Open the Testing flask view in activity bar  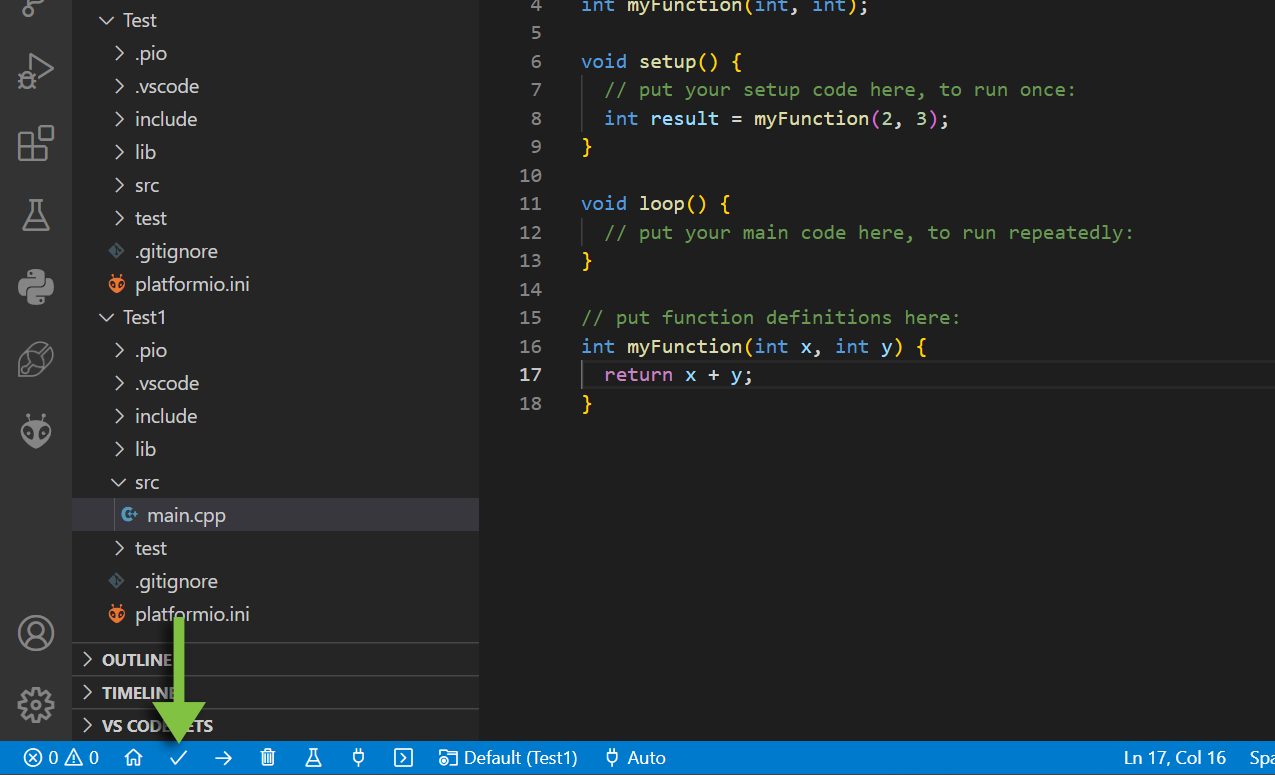(35, 215)
